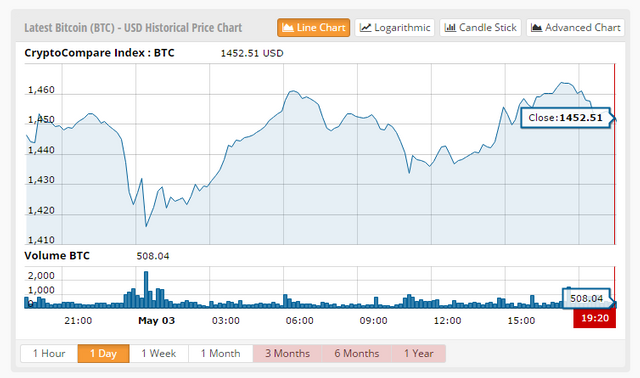Select the 6 Months time range
Screen dimensions: 640x378
click(357, 354)
